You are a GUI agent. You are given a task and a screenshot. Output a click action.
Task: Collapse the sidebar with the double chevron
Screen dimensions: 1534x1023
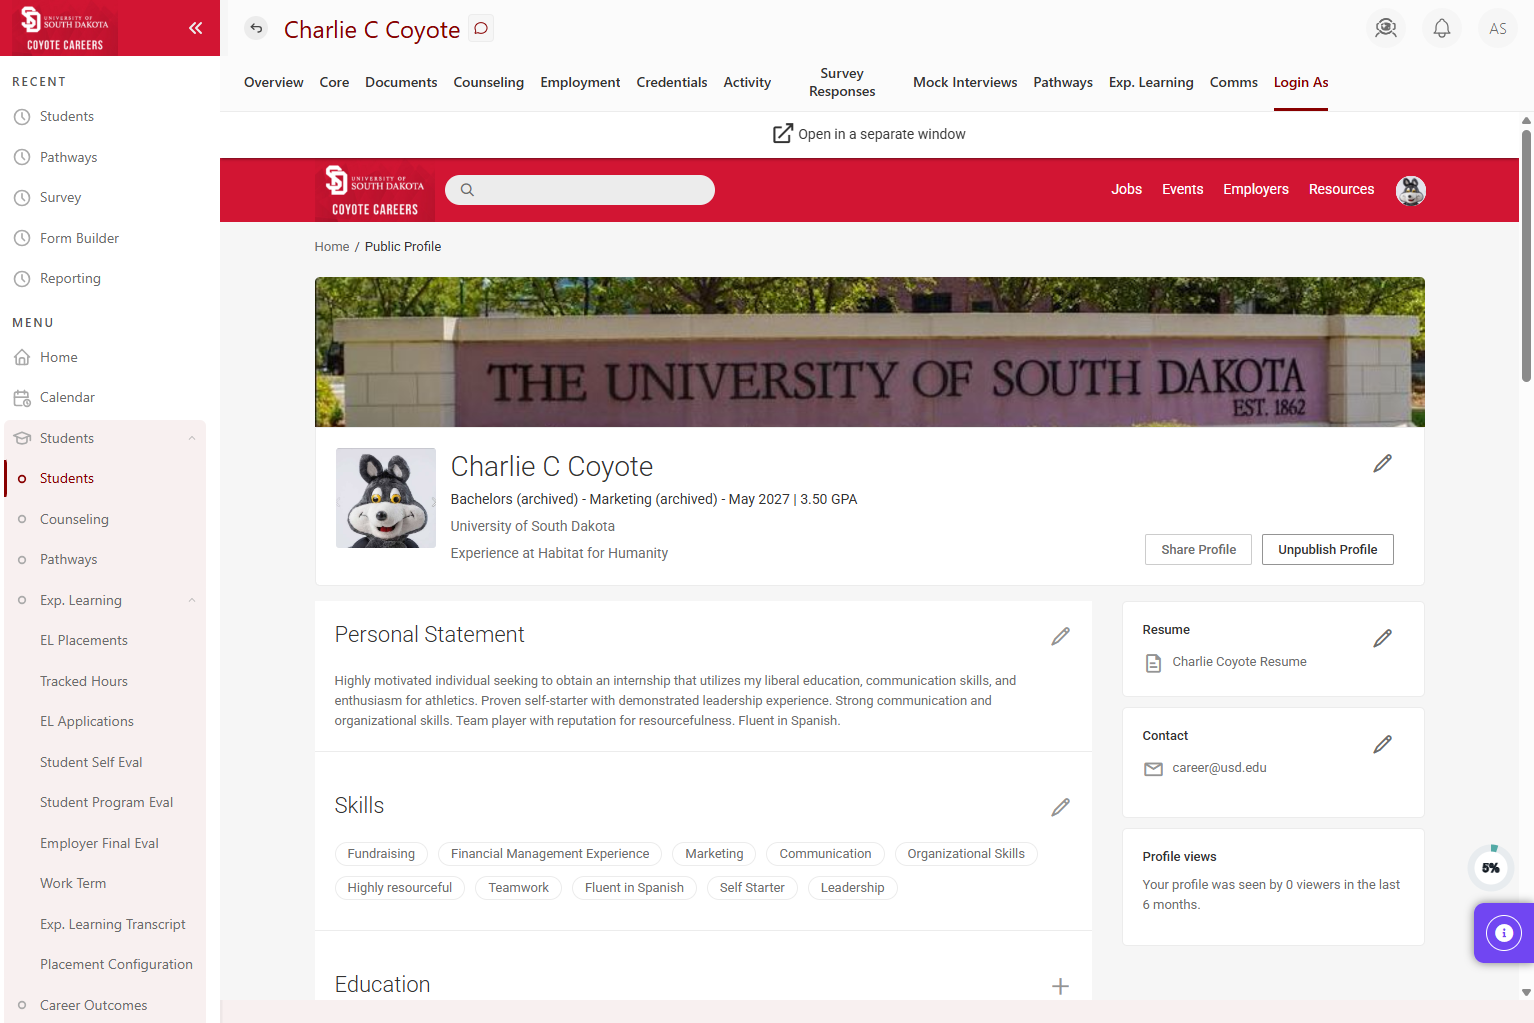point(196,28)
